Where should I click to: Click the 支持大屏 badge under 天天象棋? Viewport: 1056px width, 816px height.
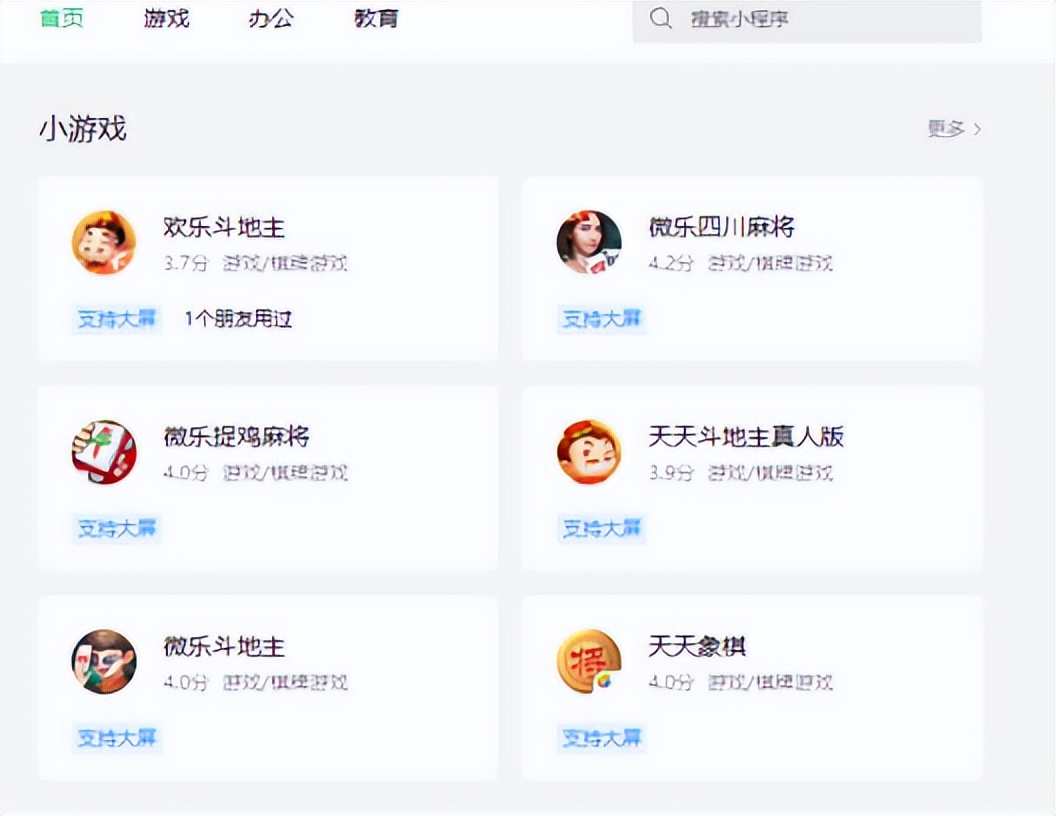click(601, 738)
